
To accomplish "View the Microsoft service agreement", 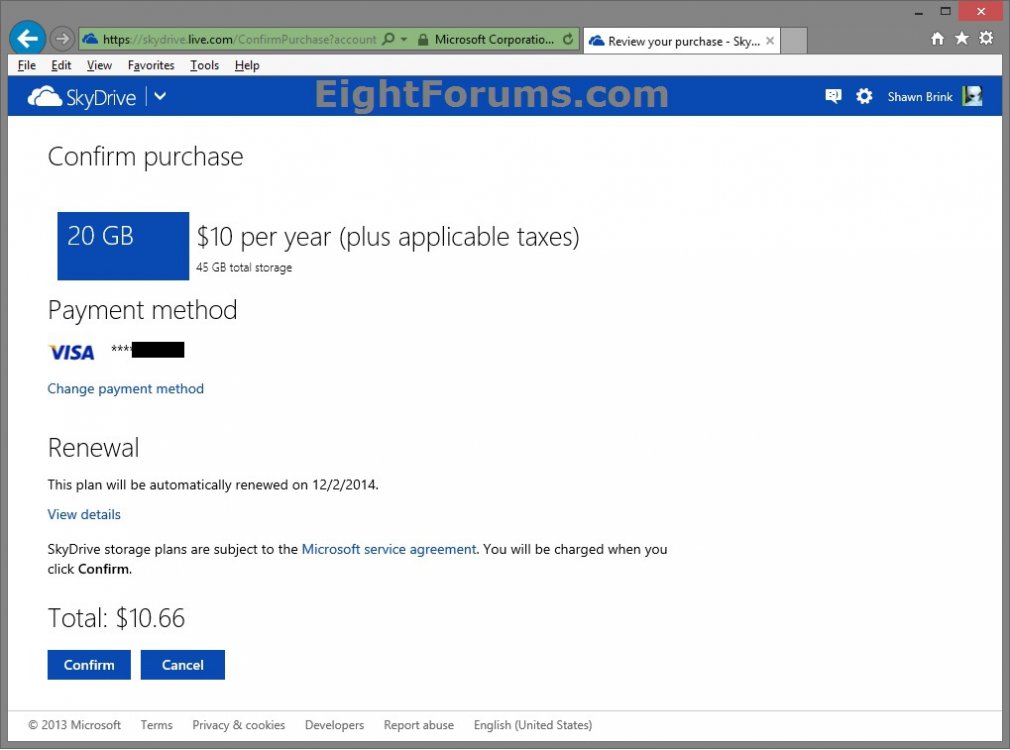I will pos(388,549).
